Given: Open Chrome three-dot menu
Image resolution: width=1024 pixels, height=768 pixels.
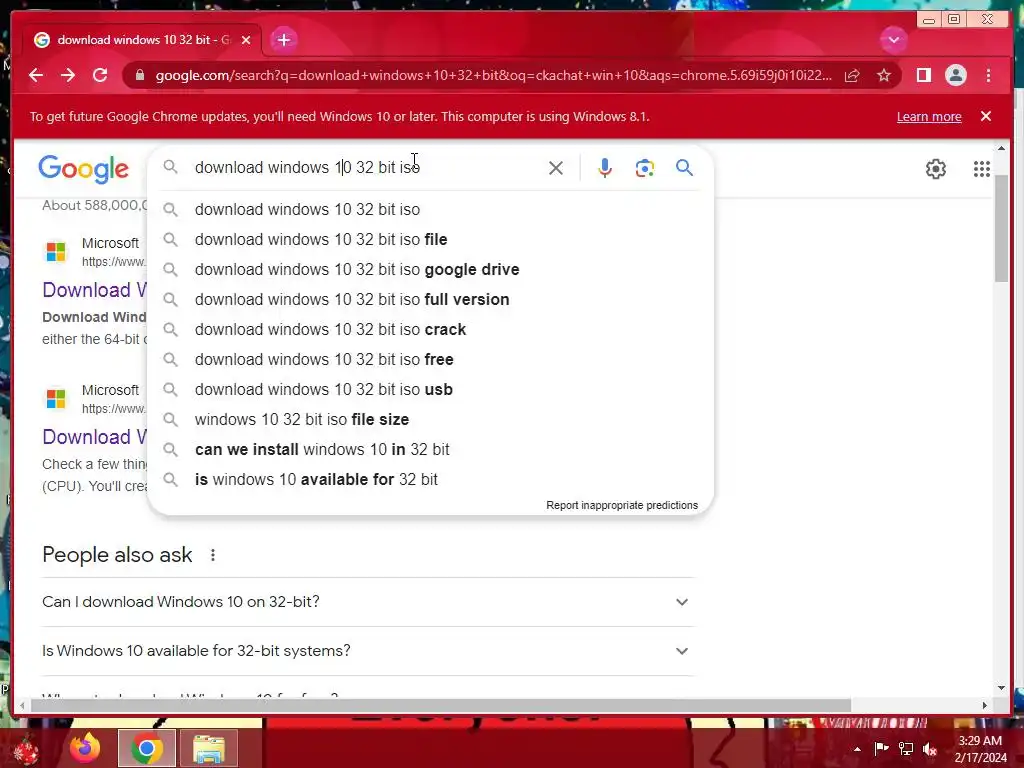Looking at the screenshot, I should pos(988,75).
